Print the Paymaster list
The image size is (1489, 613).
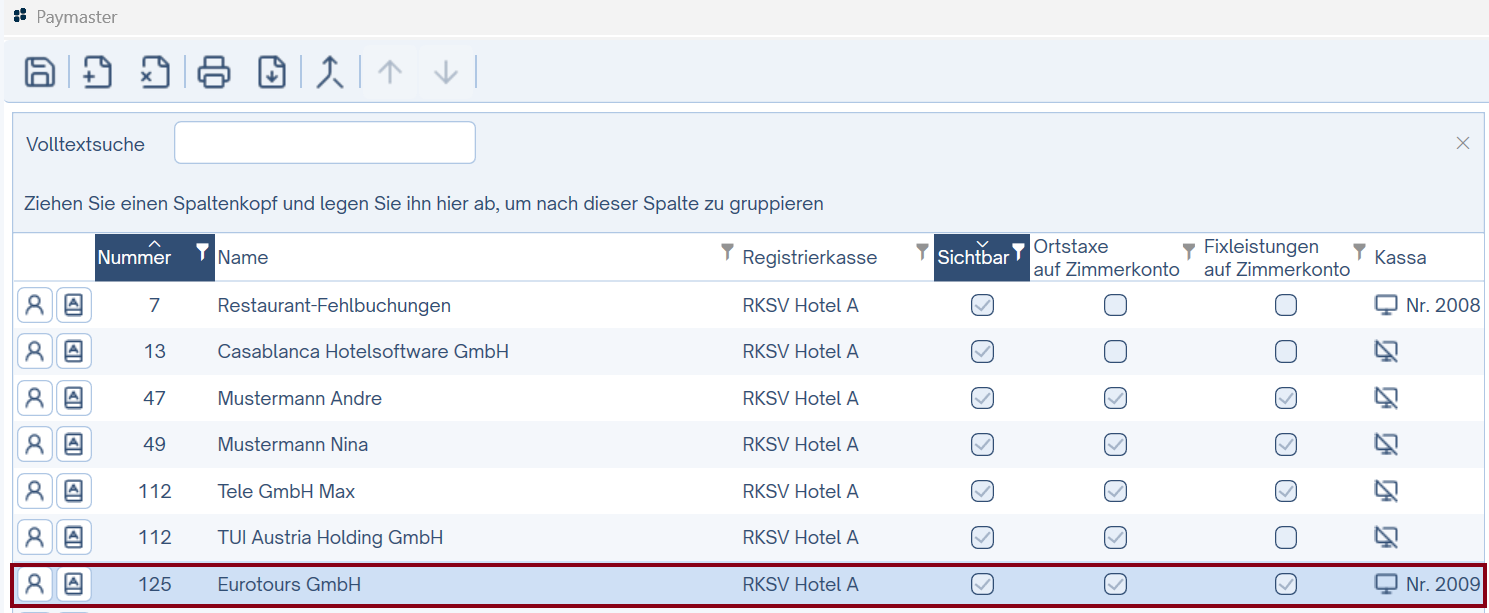click(213, 71)
